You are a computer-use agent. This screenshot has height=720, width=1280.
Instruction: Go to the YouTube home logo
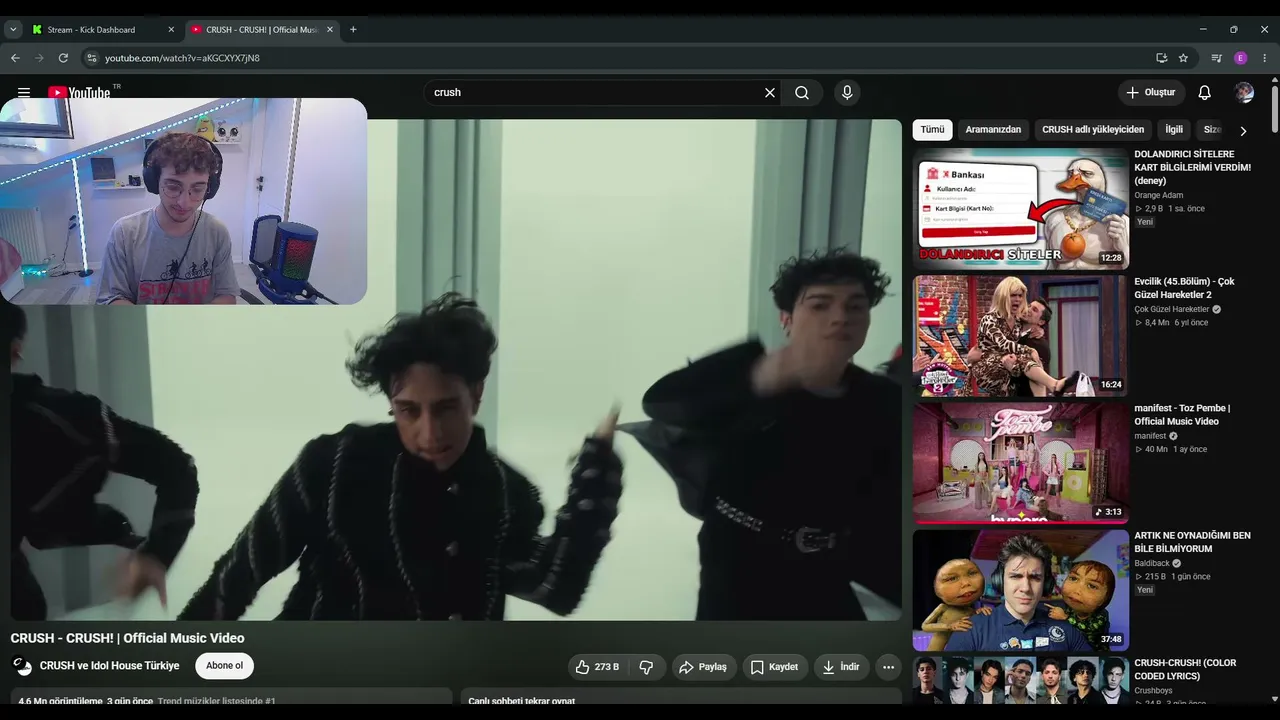pyautogui.click(x=79, y=93)
